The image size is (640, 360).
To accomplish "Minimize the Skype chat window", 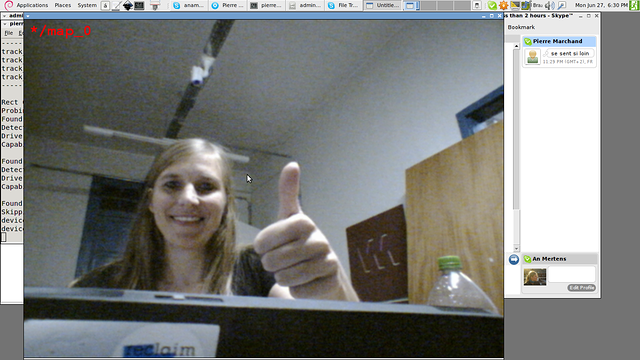I will click(x=580, y=16).
